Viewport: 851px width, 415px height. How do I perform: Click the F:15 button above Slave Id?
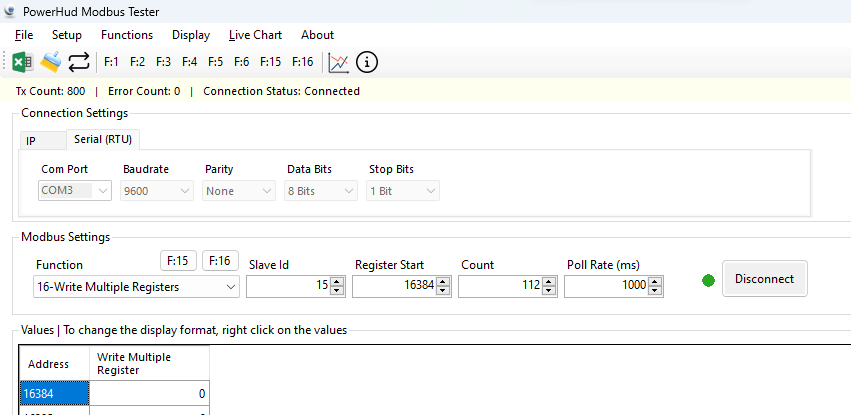point(177,261)
